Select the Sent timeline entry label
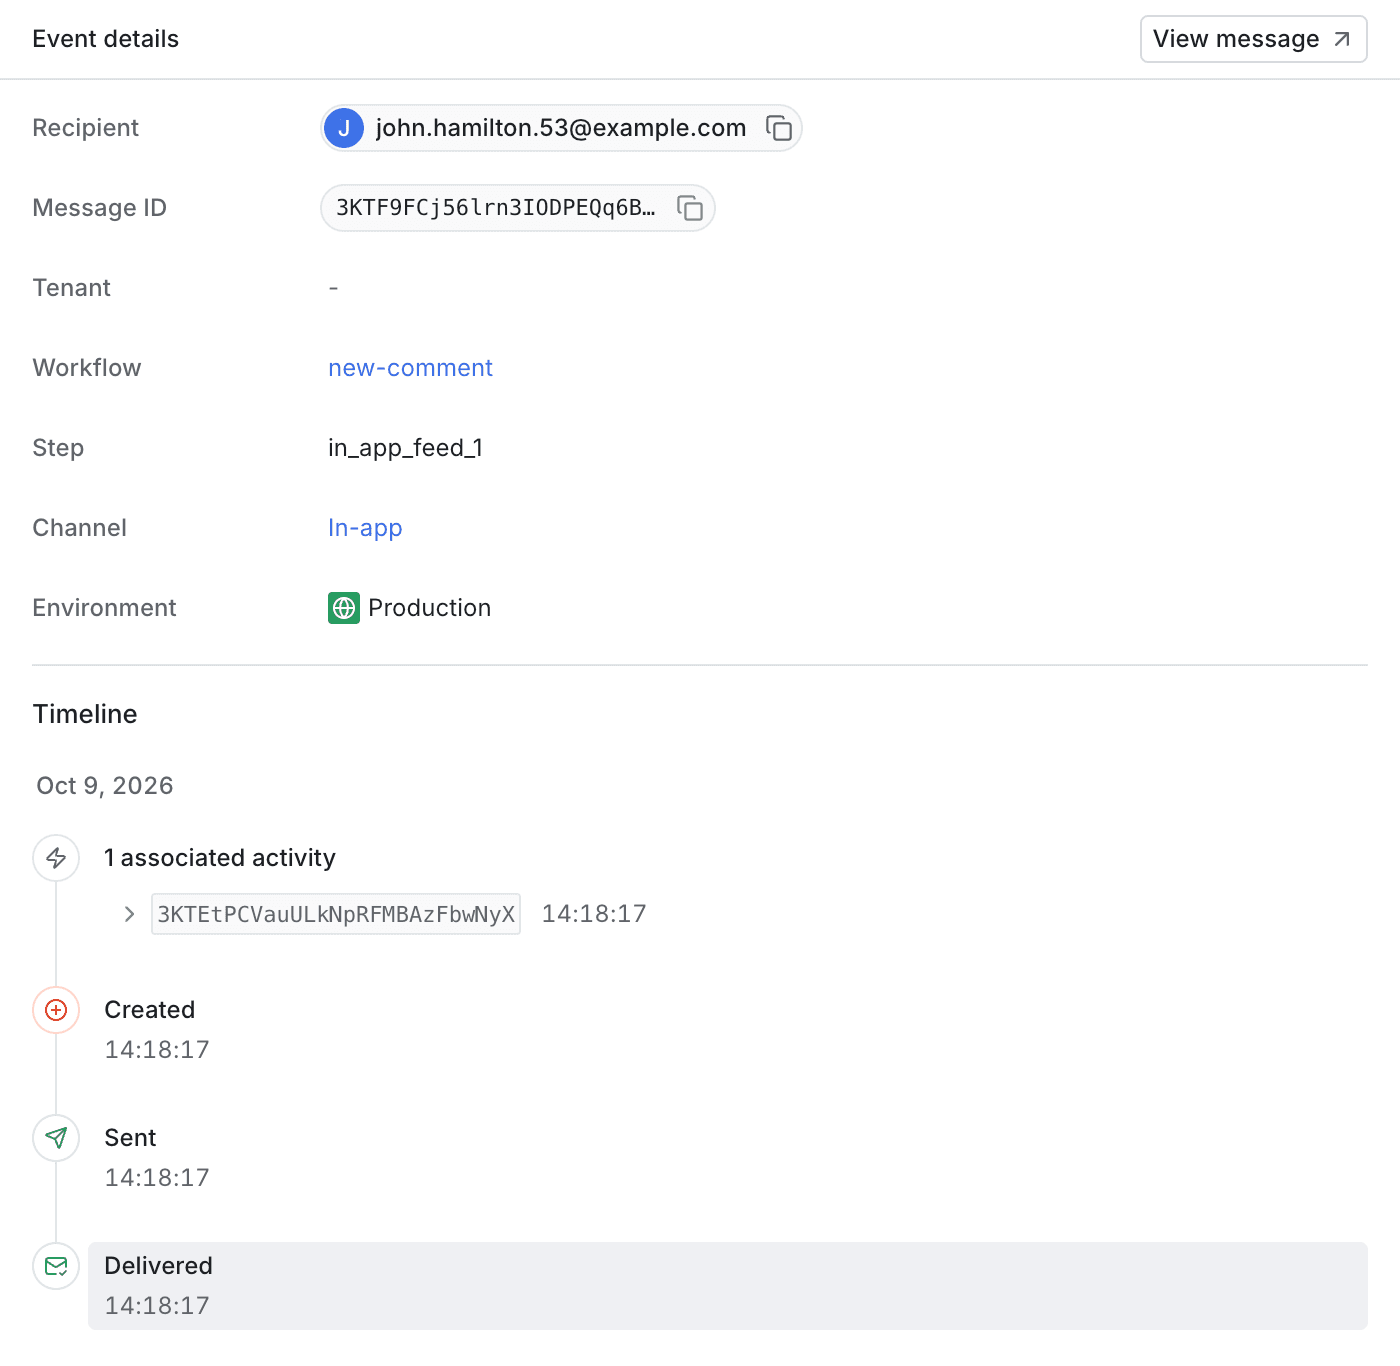The image size is (1400, 1366). tap(130, 1138)
